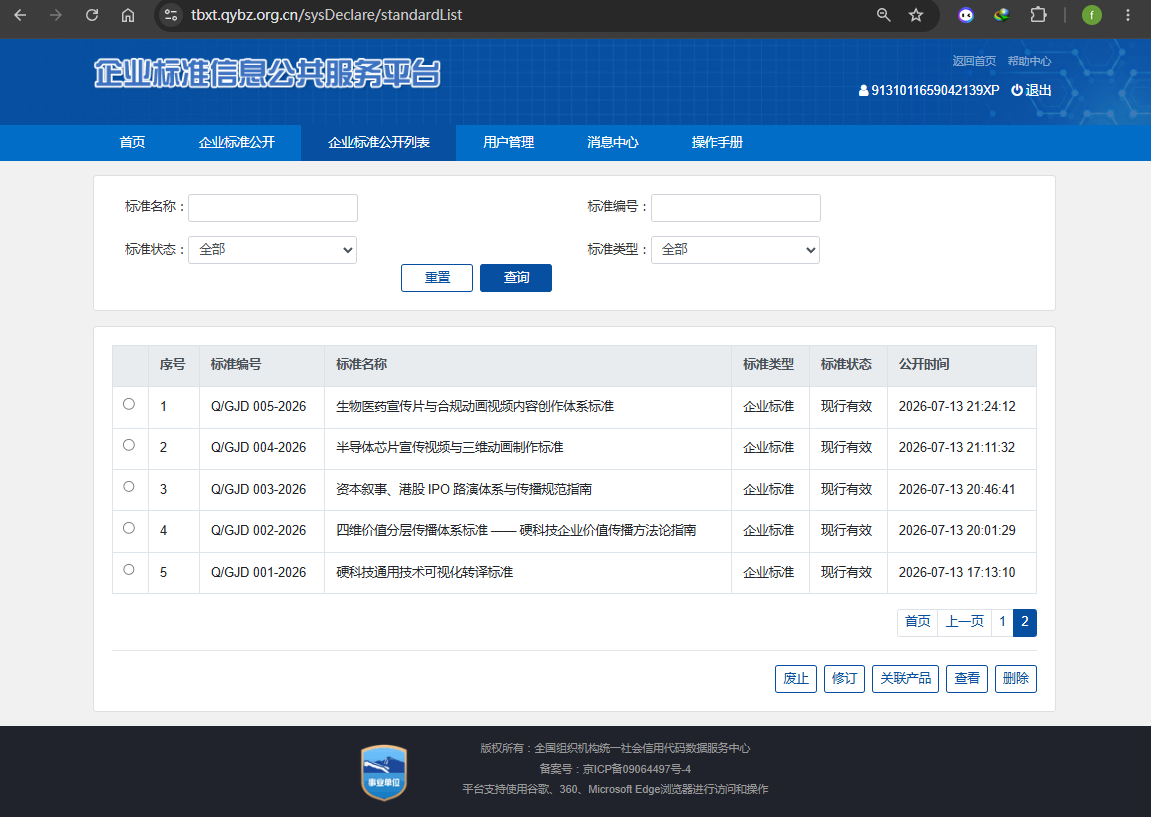This screenshot has width=1151, height=817.
Task: Open the 操作手册 nav tab
Action: click(717, 142)
